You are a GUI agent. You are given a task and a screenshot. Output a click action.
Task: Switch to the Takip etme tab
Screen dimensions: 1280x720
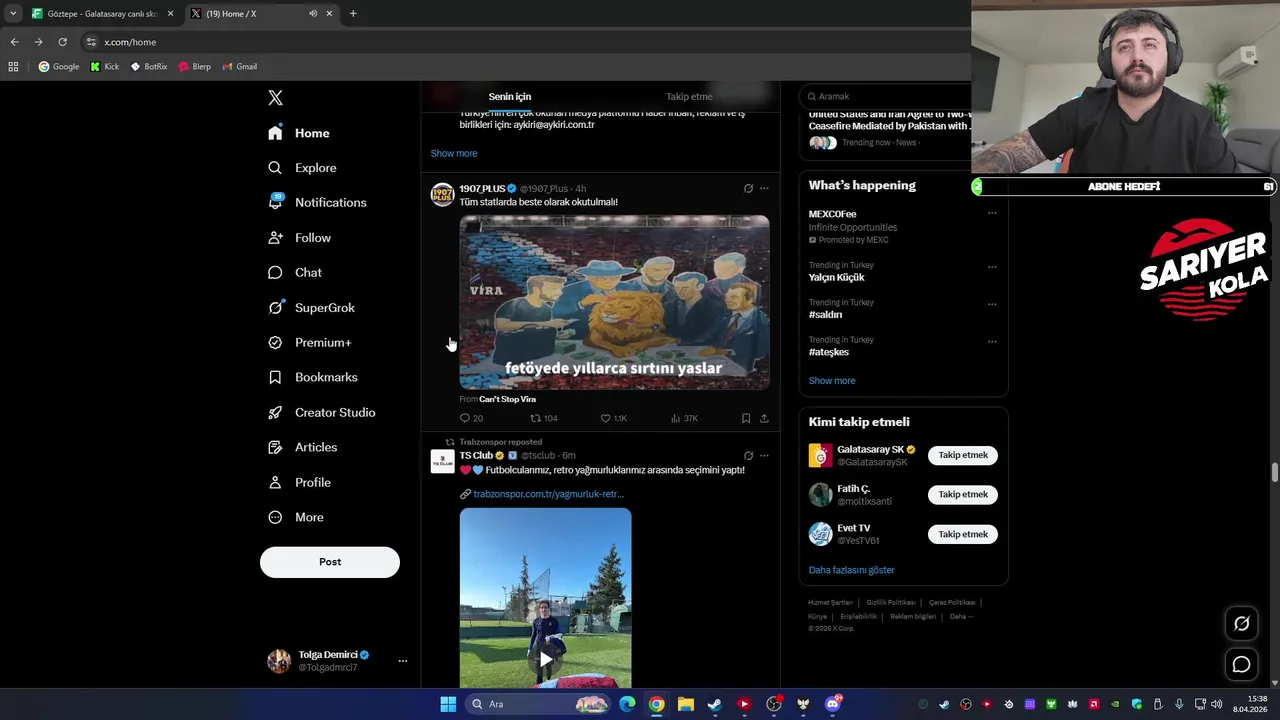(x=689, y=97)
